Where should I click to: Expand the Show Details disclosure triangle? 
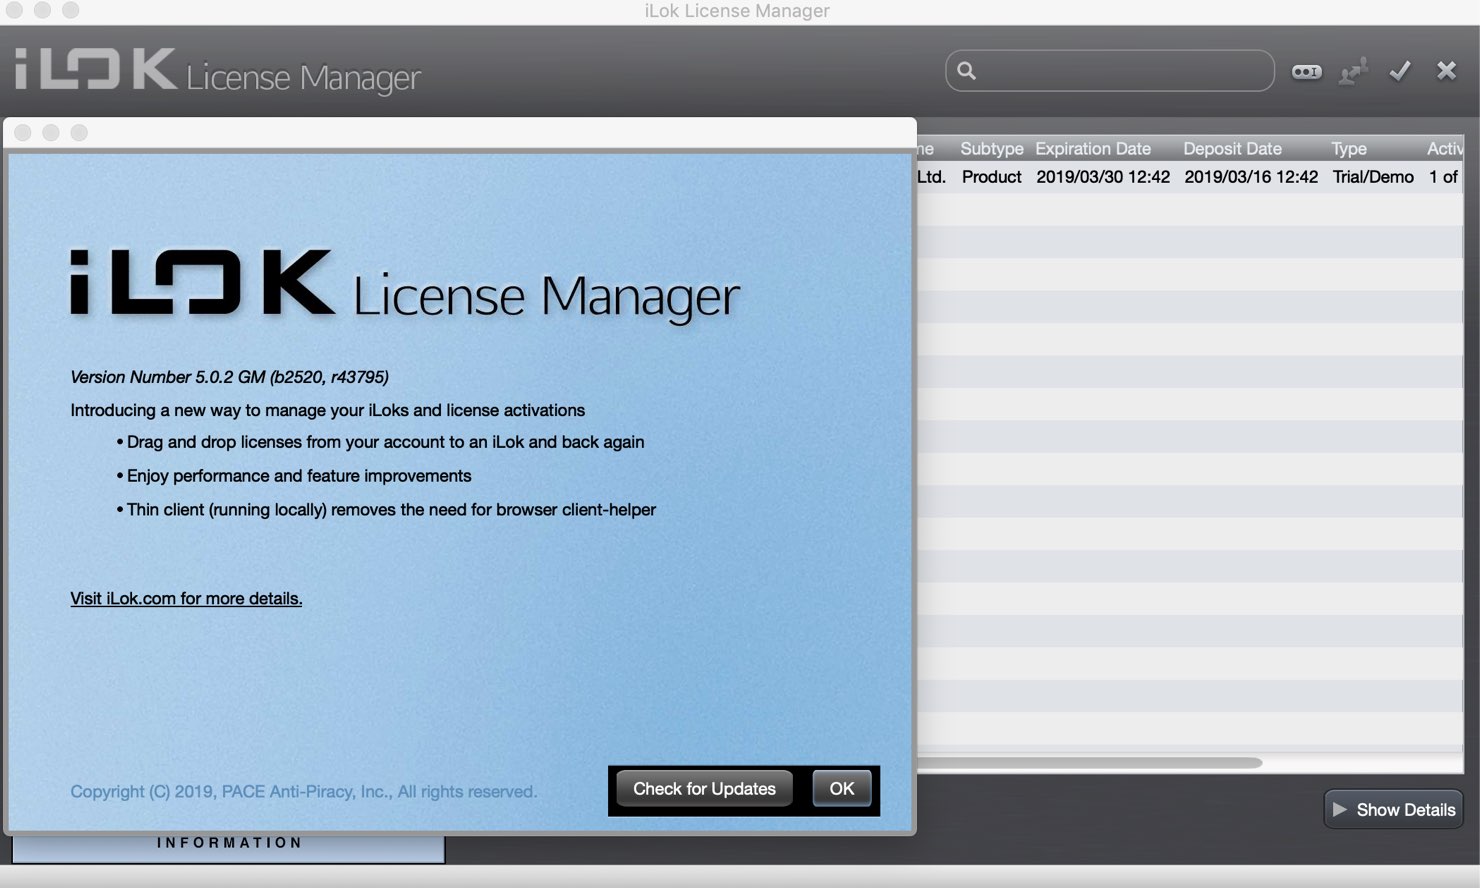(x=1340, y=810)
